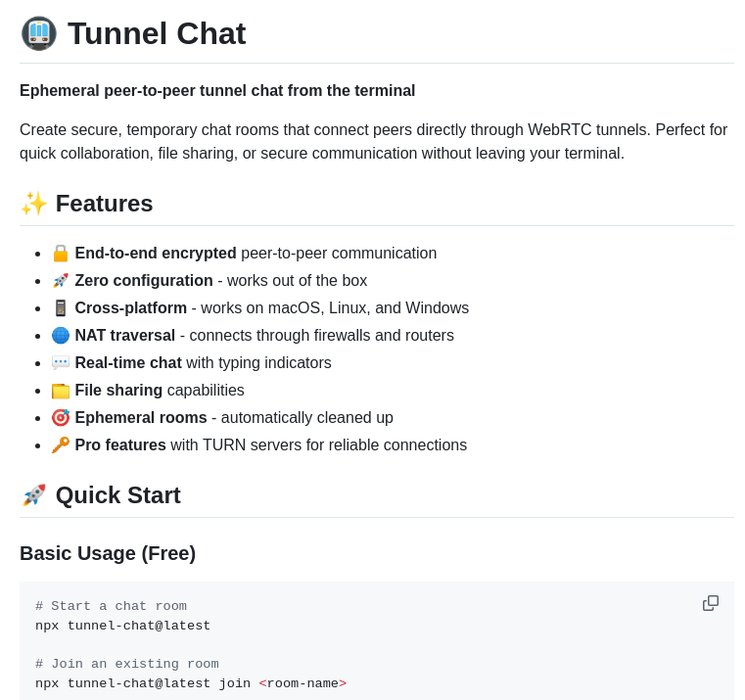Click the rocket emoji beside Quick Start
745x700 pixels.
[34, 495]
